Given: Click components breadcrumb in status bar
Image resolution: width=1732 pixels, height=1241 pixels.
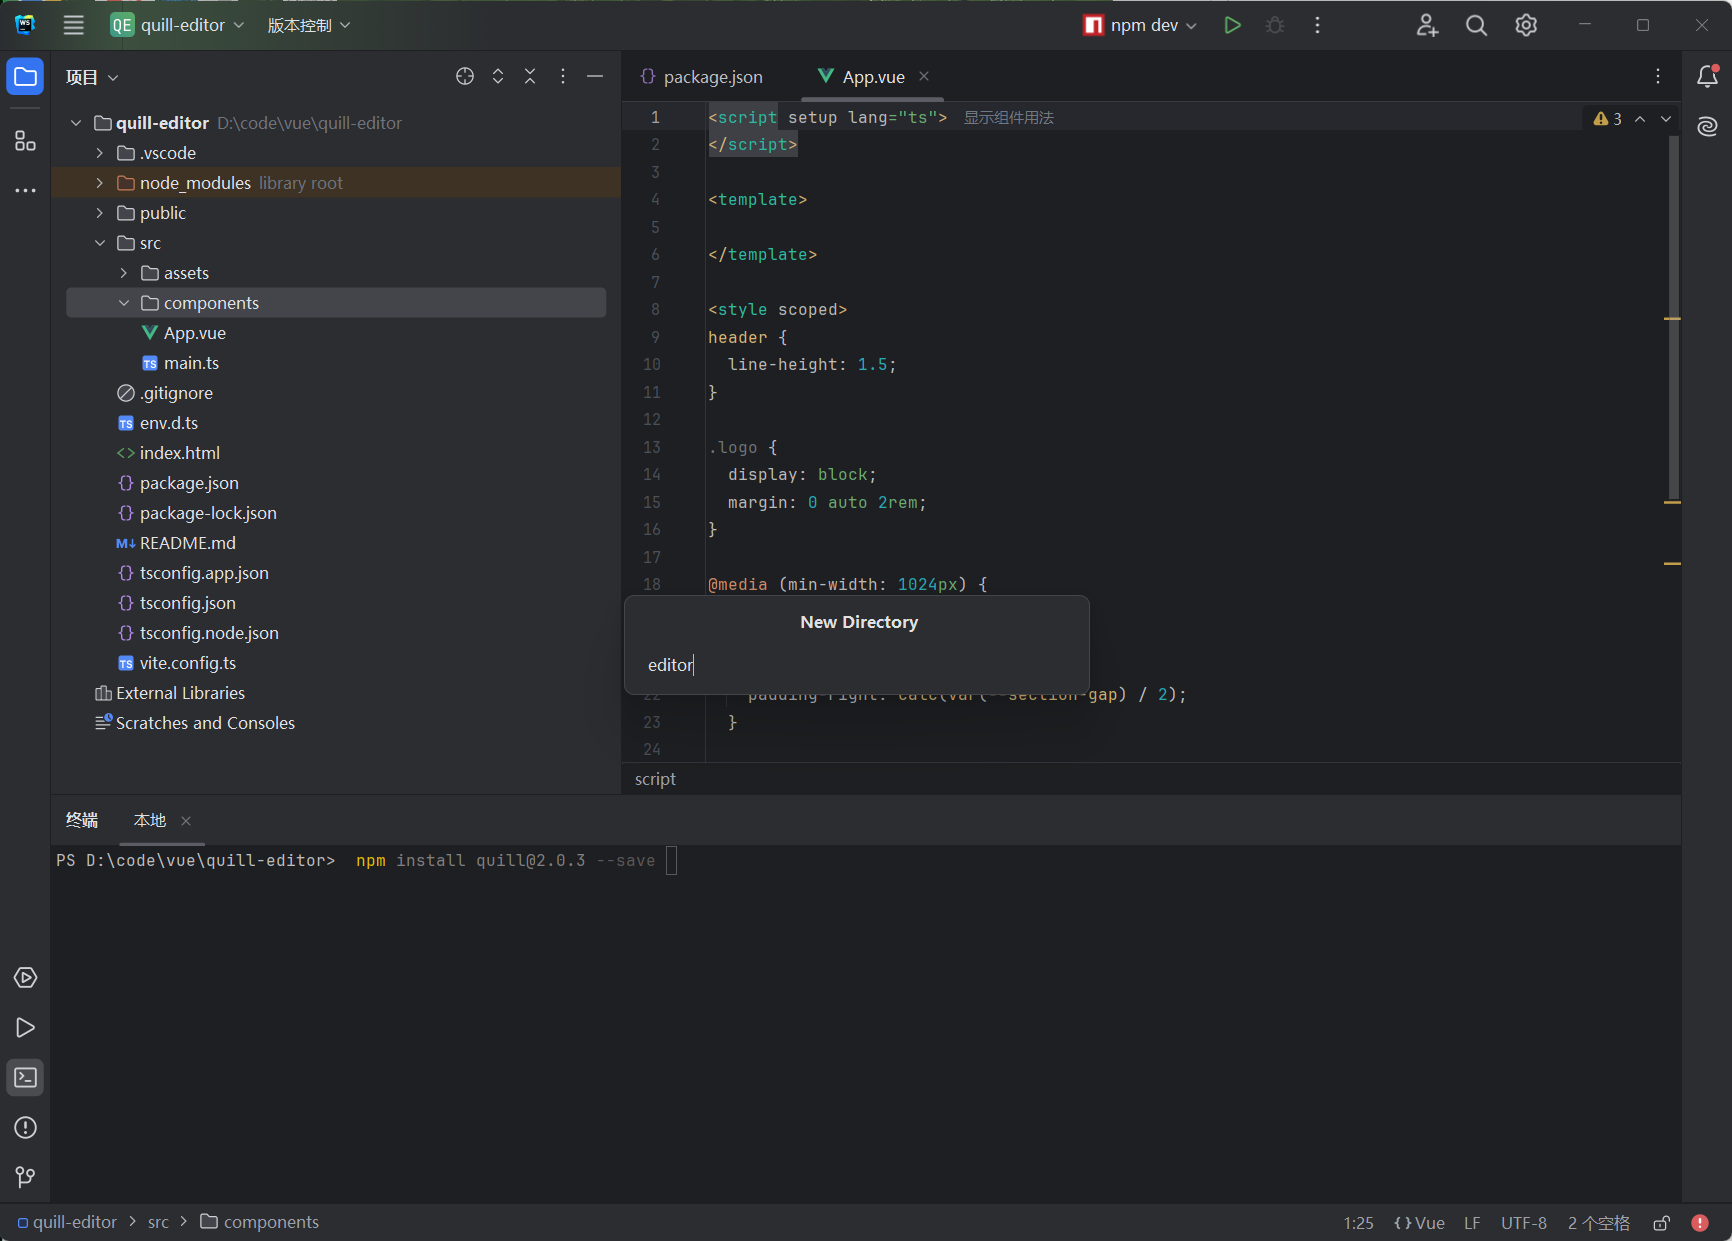Looking at the screenshot, I should [260, 1223].
